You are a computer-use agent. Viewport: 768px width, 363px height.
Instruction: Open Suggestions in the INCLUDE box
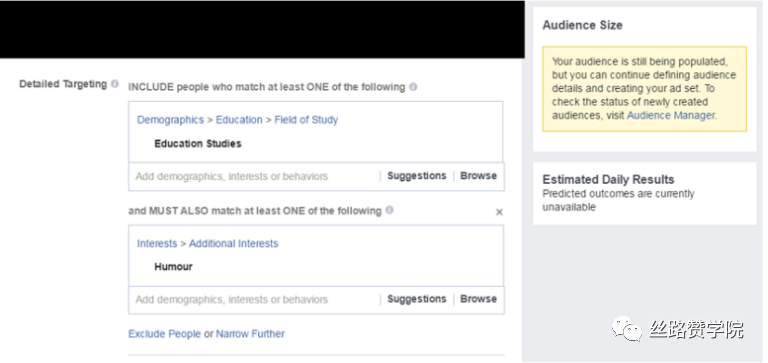416,176
